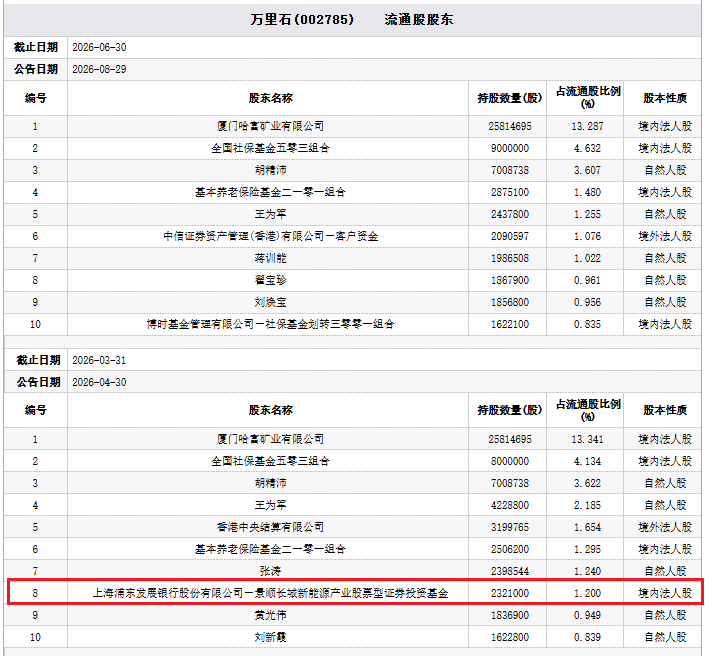Click ratio value 13.287
Viewport: 708px width, 656px height.
tap(587, 126)
